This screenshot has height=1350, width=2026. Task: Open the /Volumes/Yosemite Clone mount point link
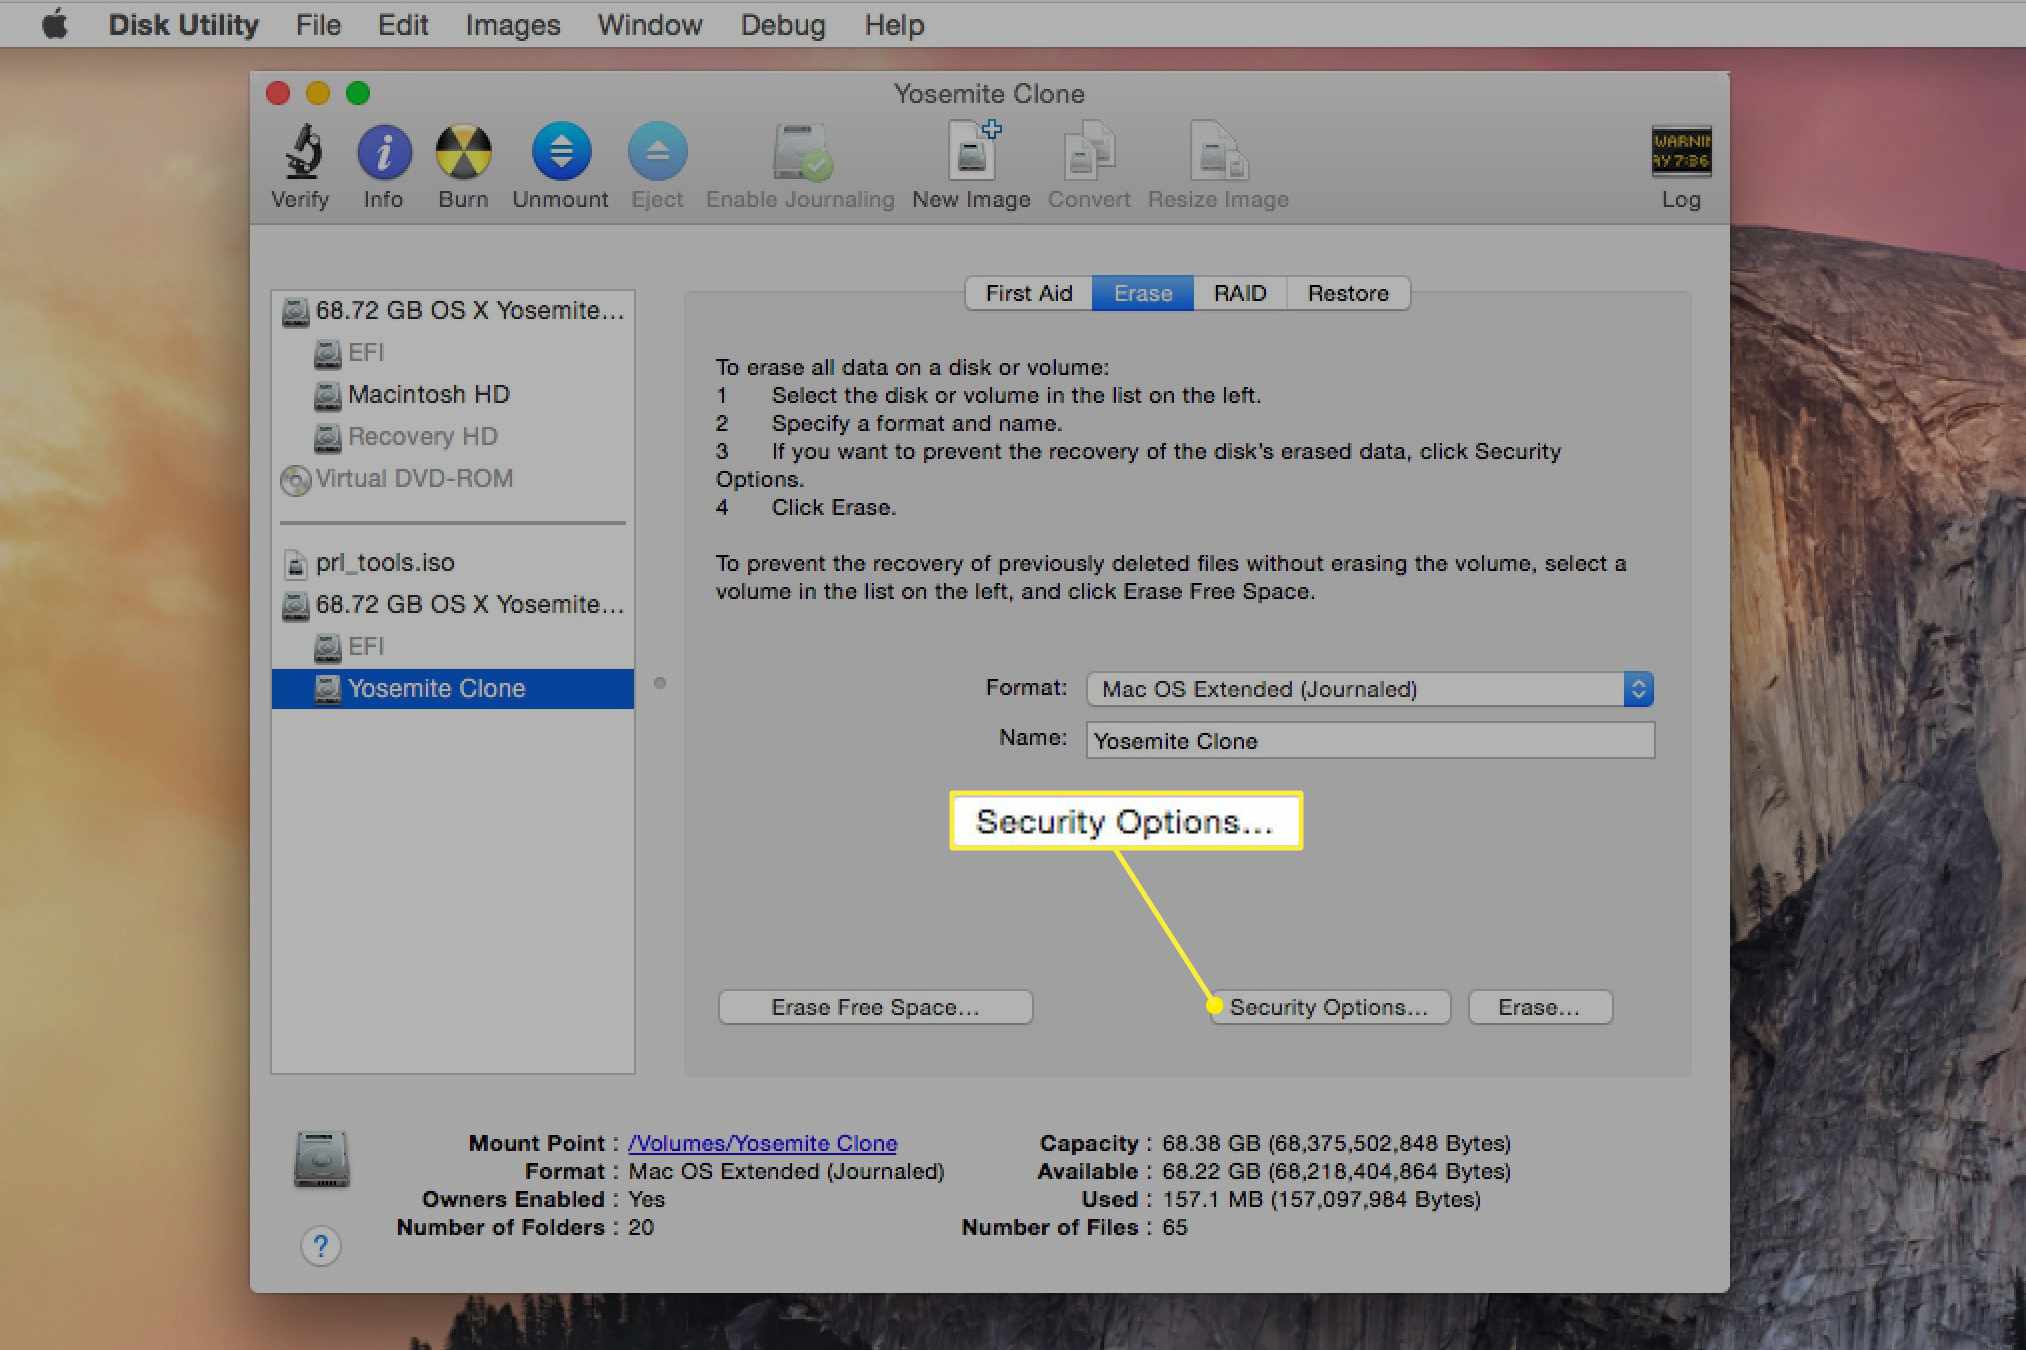tap(763, 1143)
